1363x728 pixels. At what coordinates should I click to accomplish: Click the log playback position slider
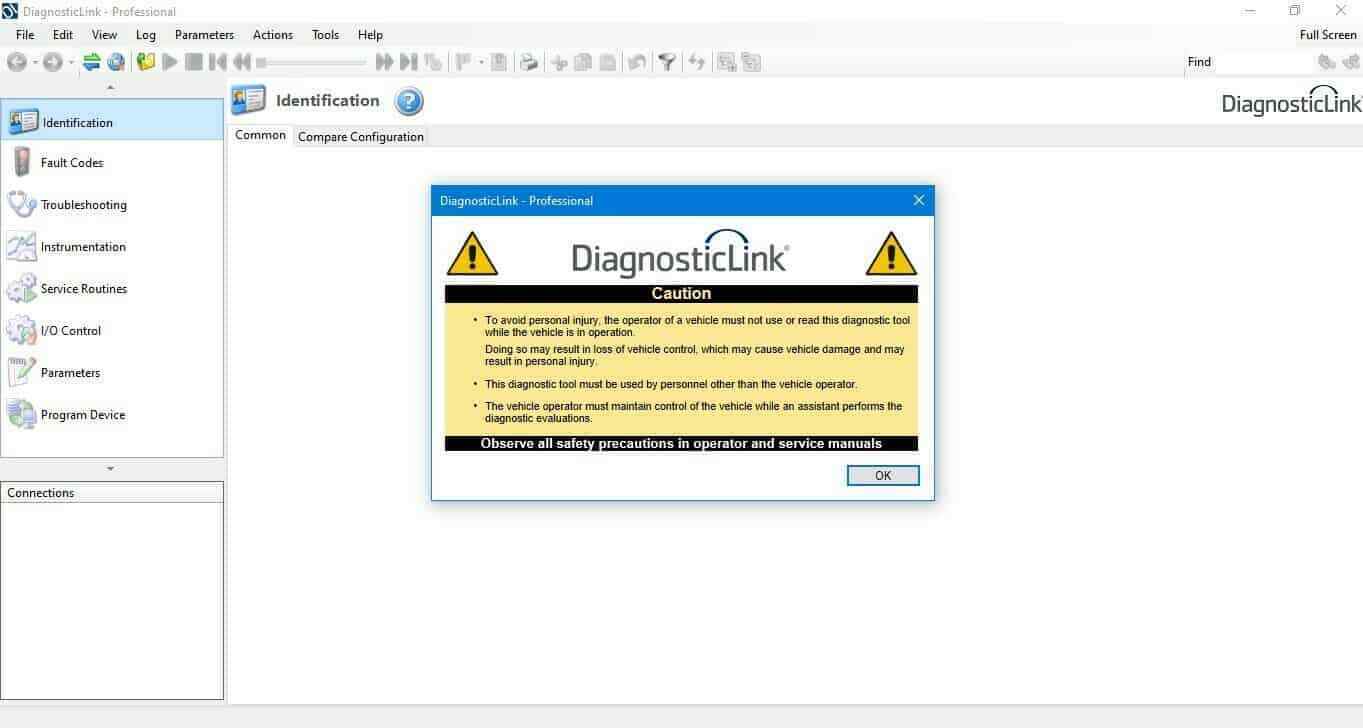tap(312, 62)
